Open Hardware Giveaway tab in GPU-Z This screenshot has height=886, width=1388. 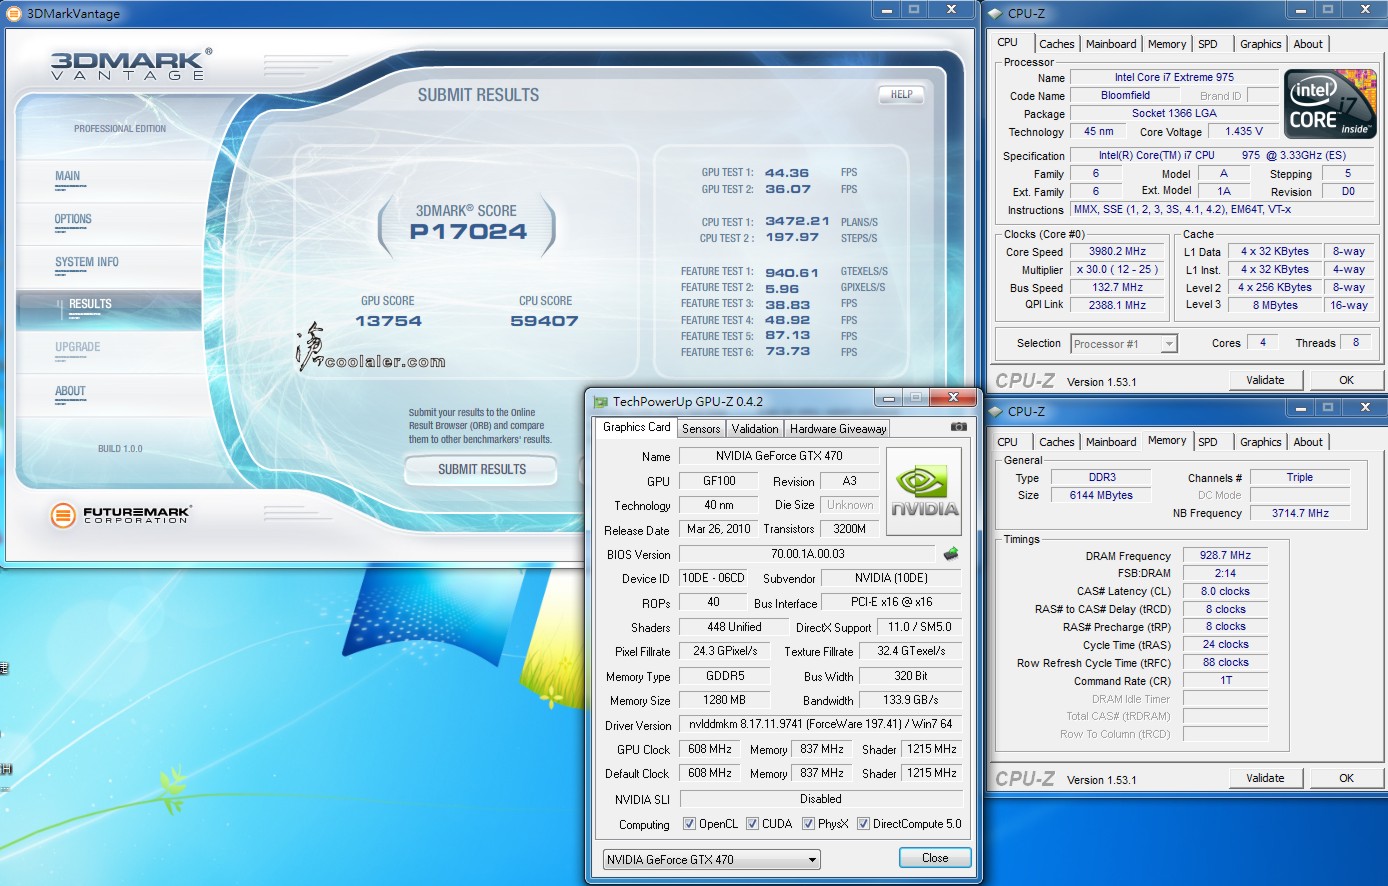tap(838, 429)
